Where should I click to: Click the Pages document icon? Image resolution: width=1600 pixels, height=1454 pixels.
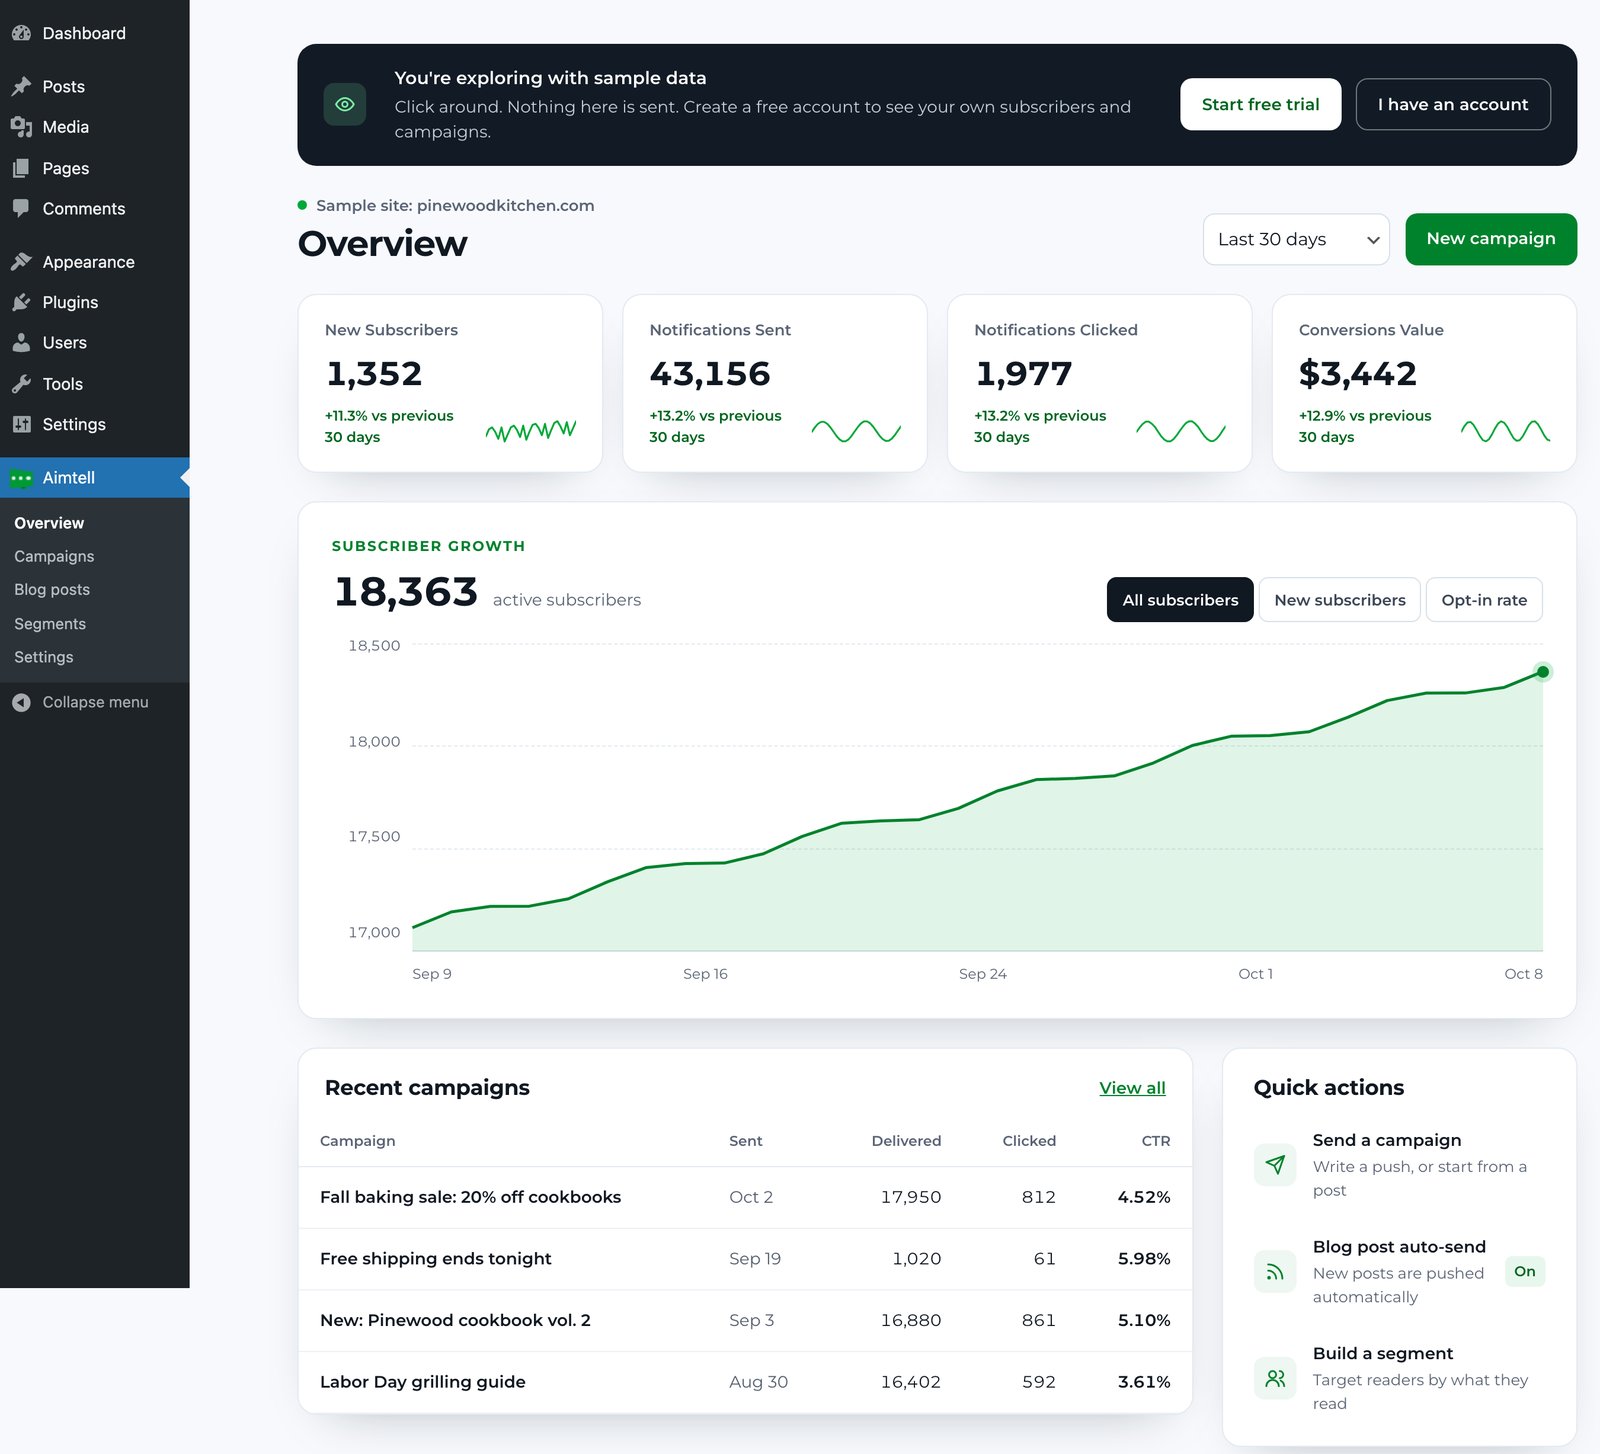tap(21, 168)
